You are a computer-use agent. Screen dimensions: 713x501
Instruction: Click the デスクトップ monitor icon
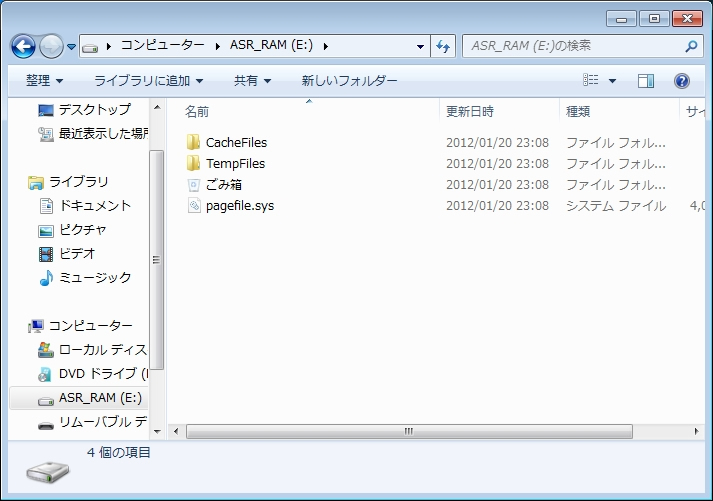coord(45,110)
